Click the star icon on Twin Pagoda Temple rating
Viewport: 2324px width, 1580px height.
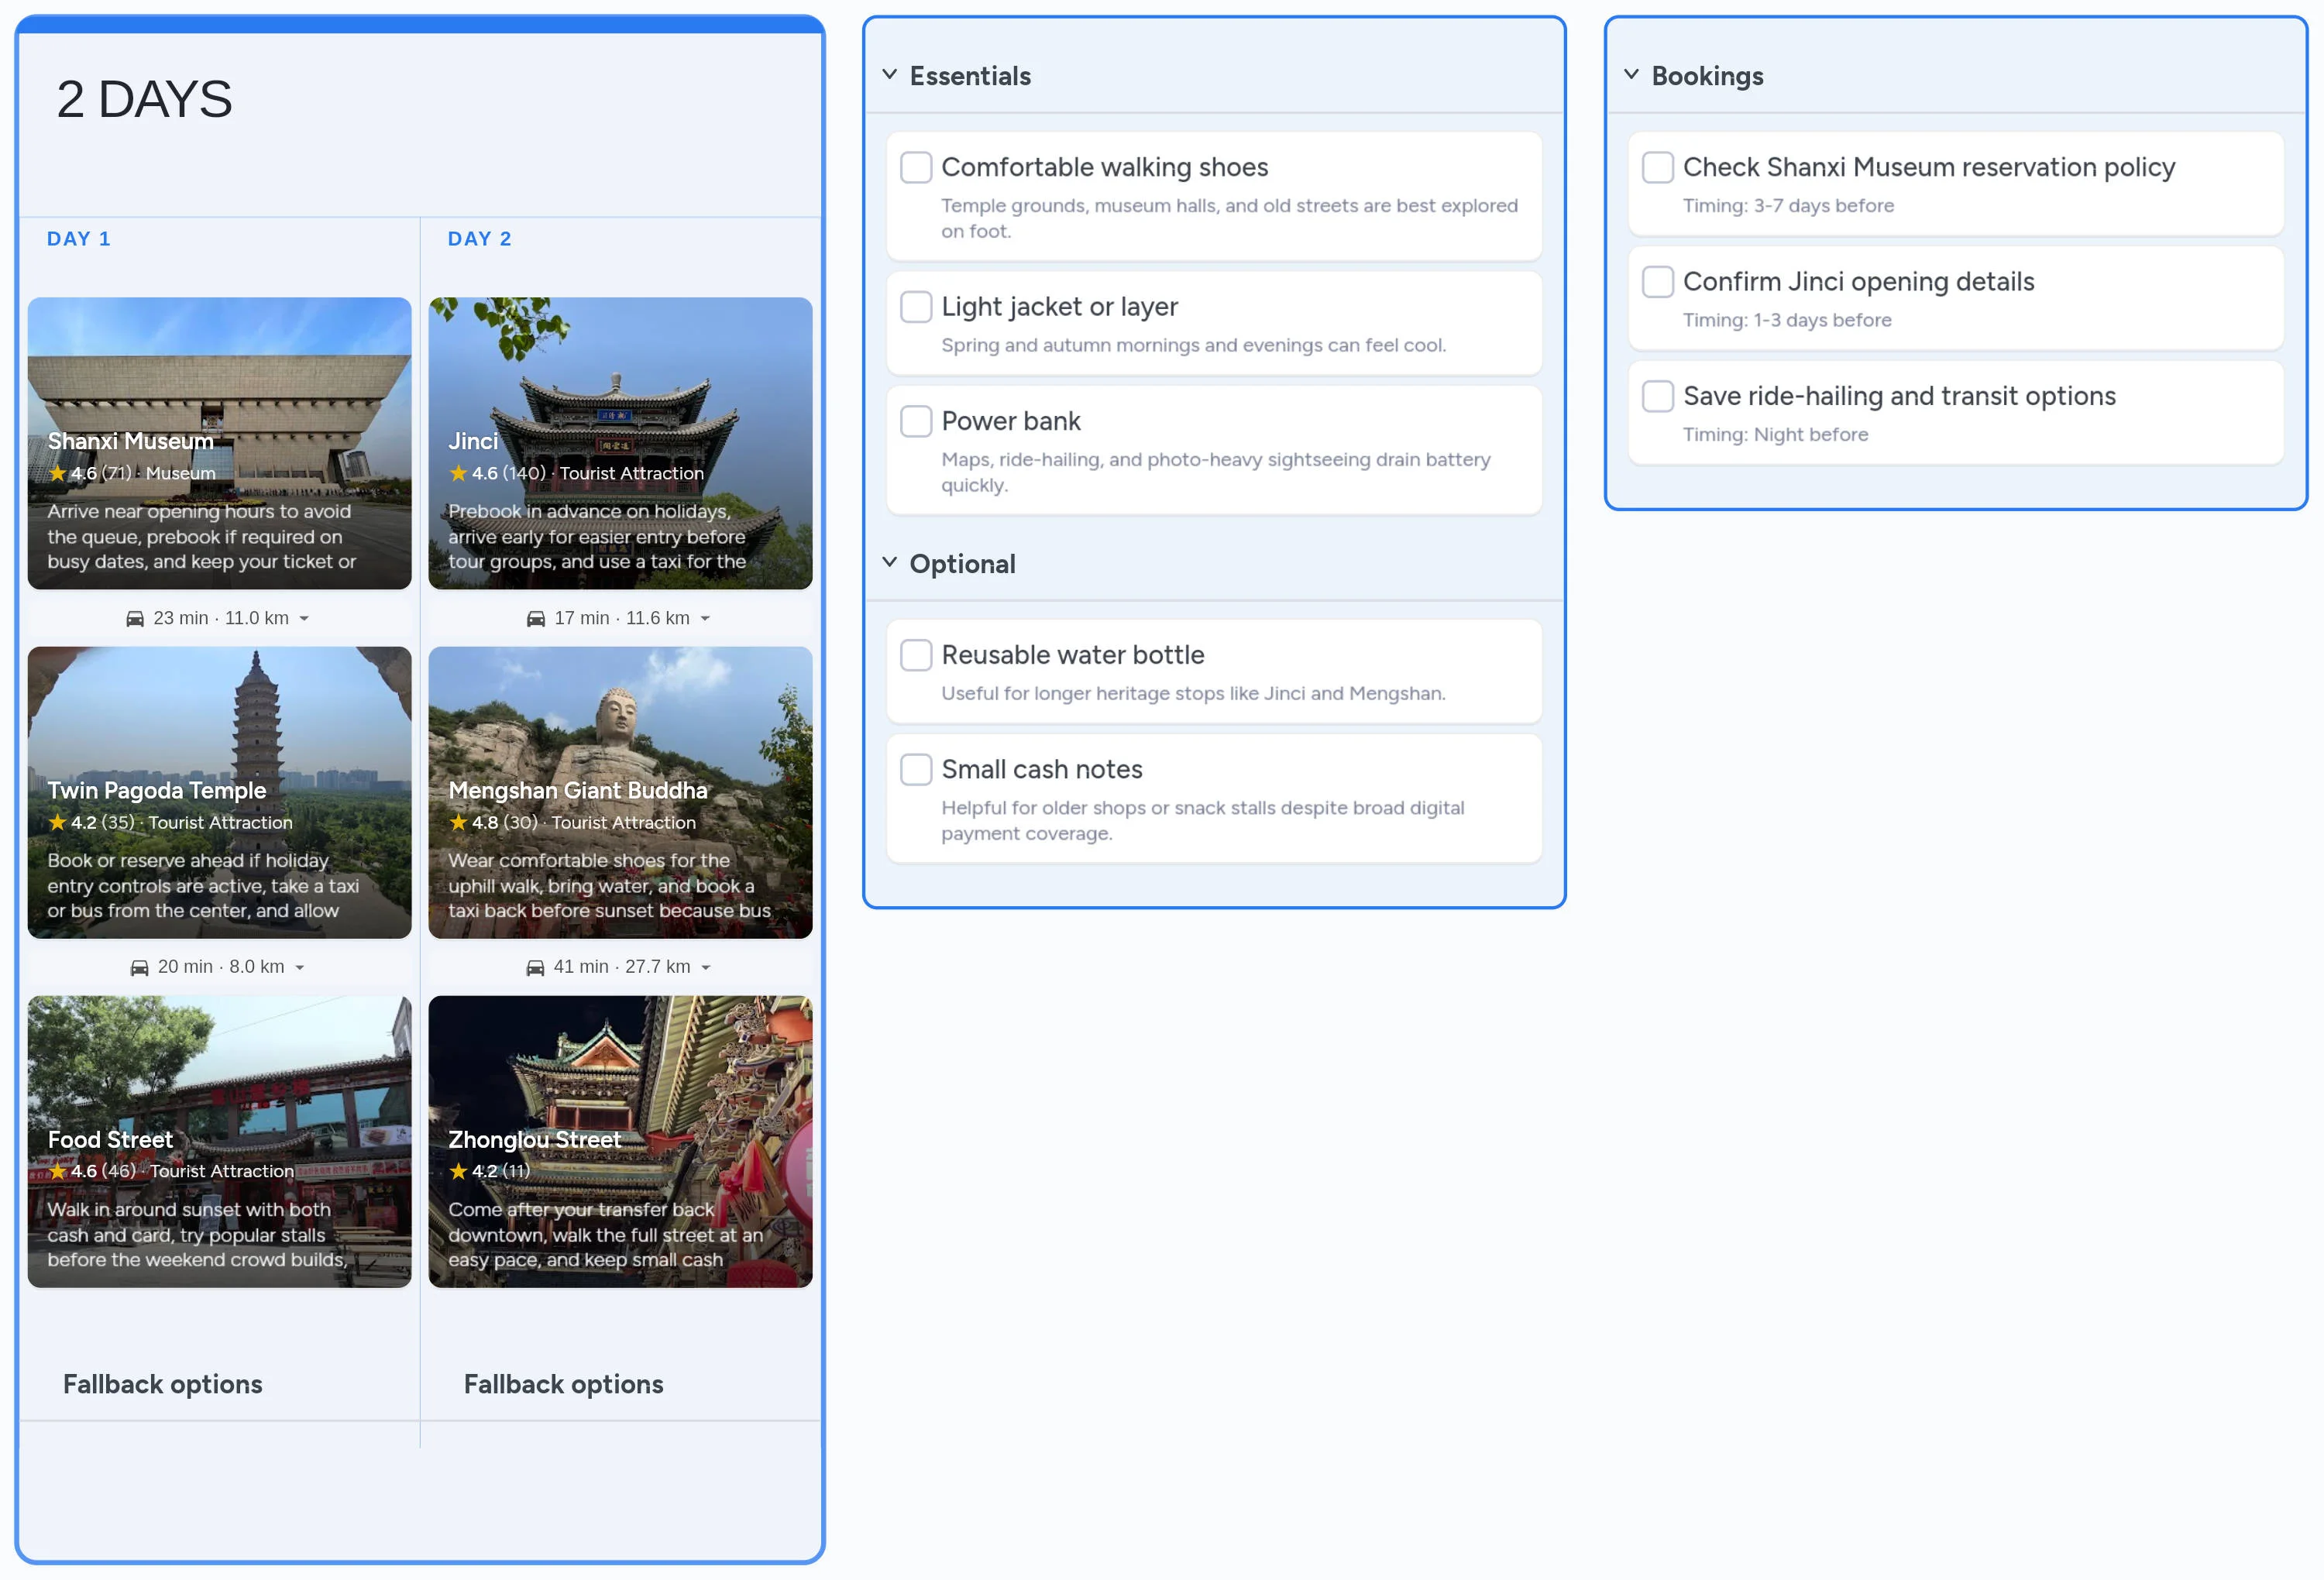[x=57, y=823]
